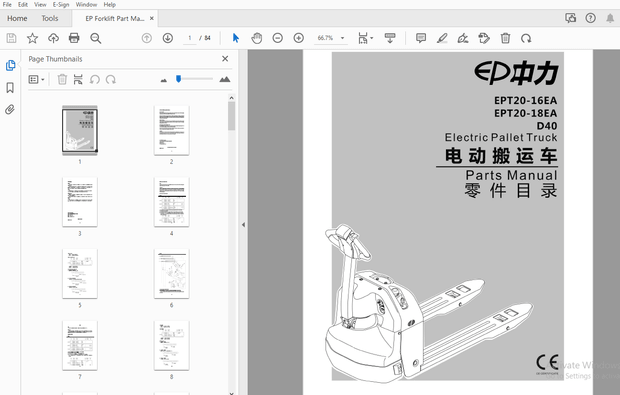620x395 pixels.
Task: Reduce thumbnail size small mountains icon
Action: coord(164,80)
